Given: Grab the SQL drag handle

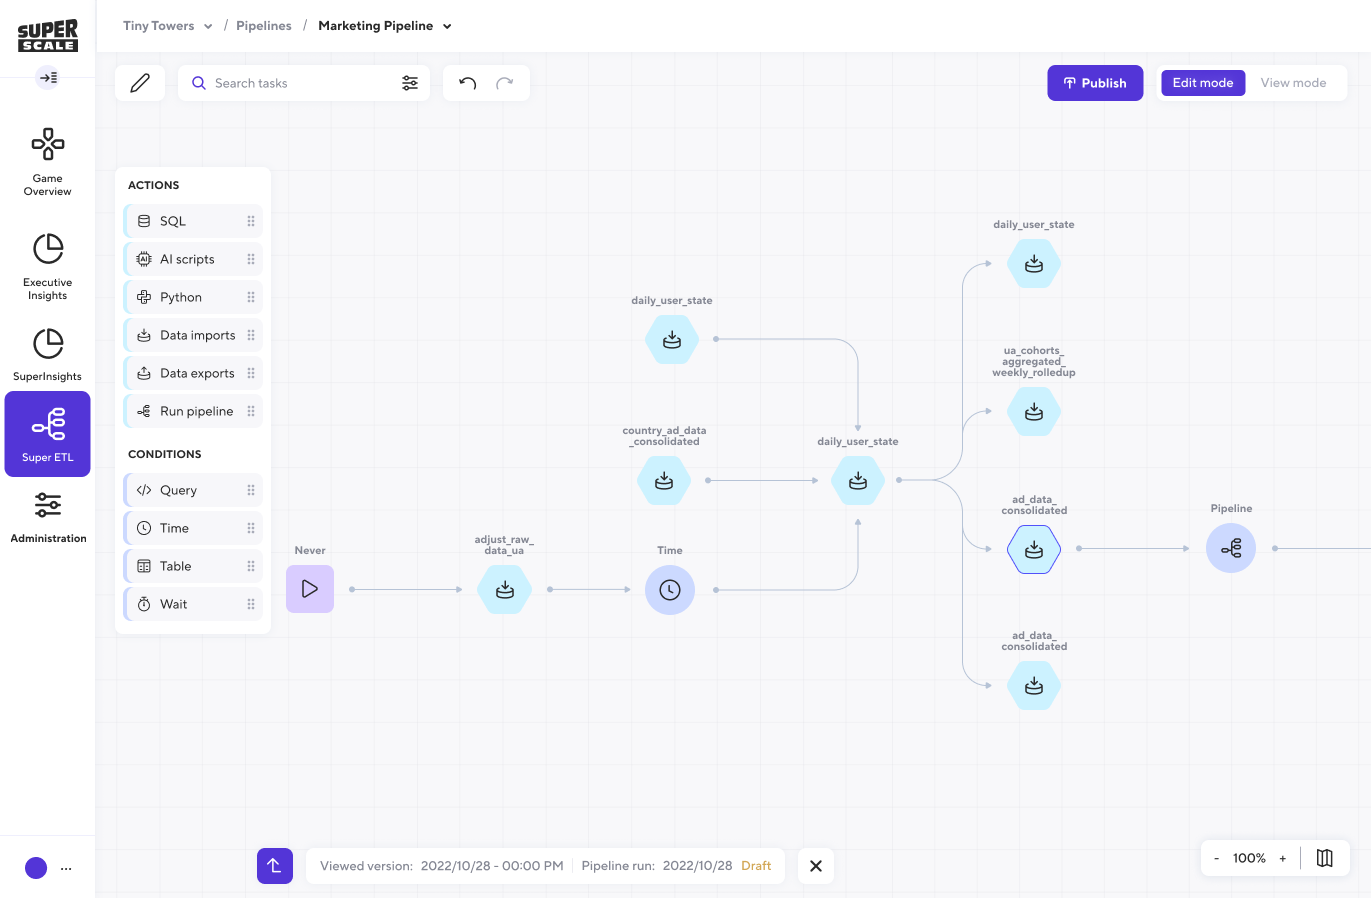Looking at the screenshot, I should coord(251,221).
